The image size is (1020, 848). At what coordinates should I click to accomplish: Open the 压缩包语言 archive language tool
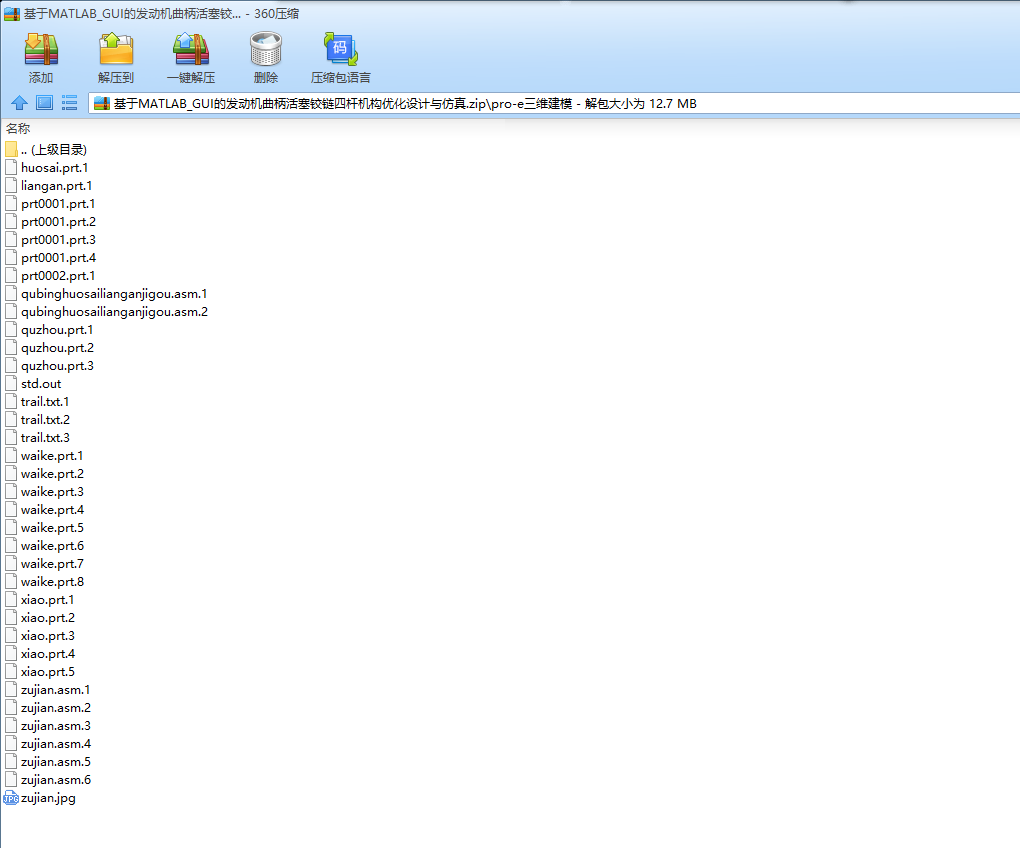tap(340, 58)
